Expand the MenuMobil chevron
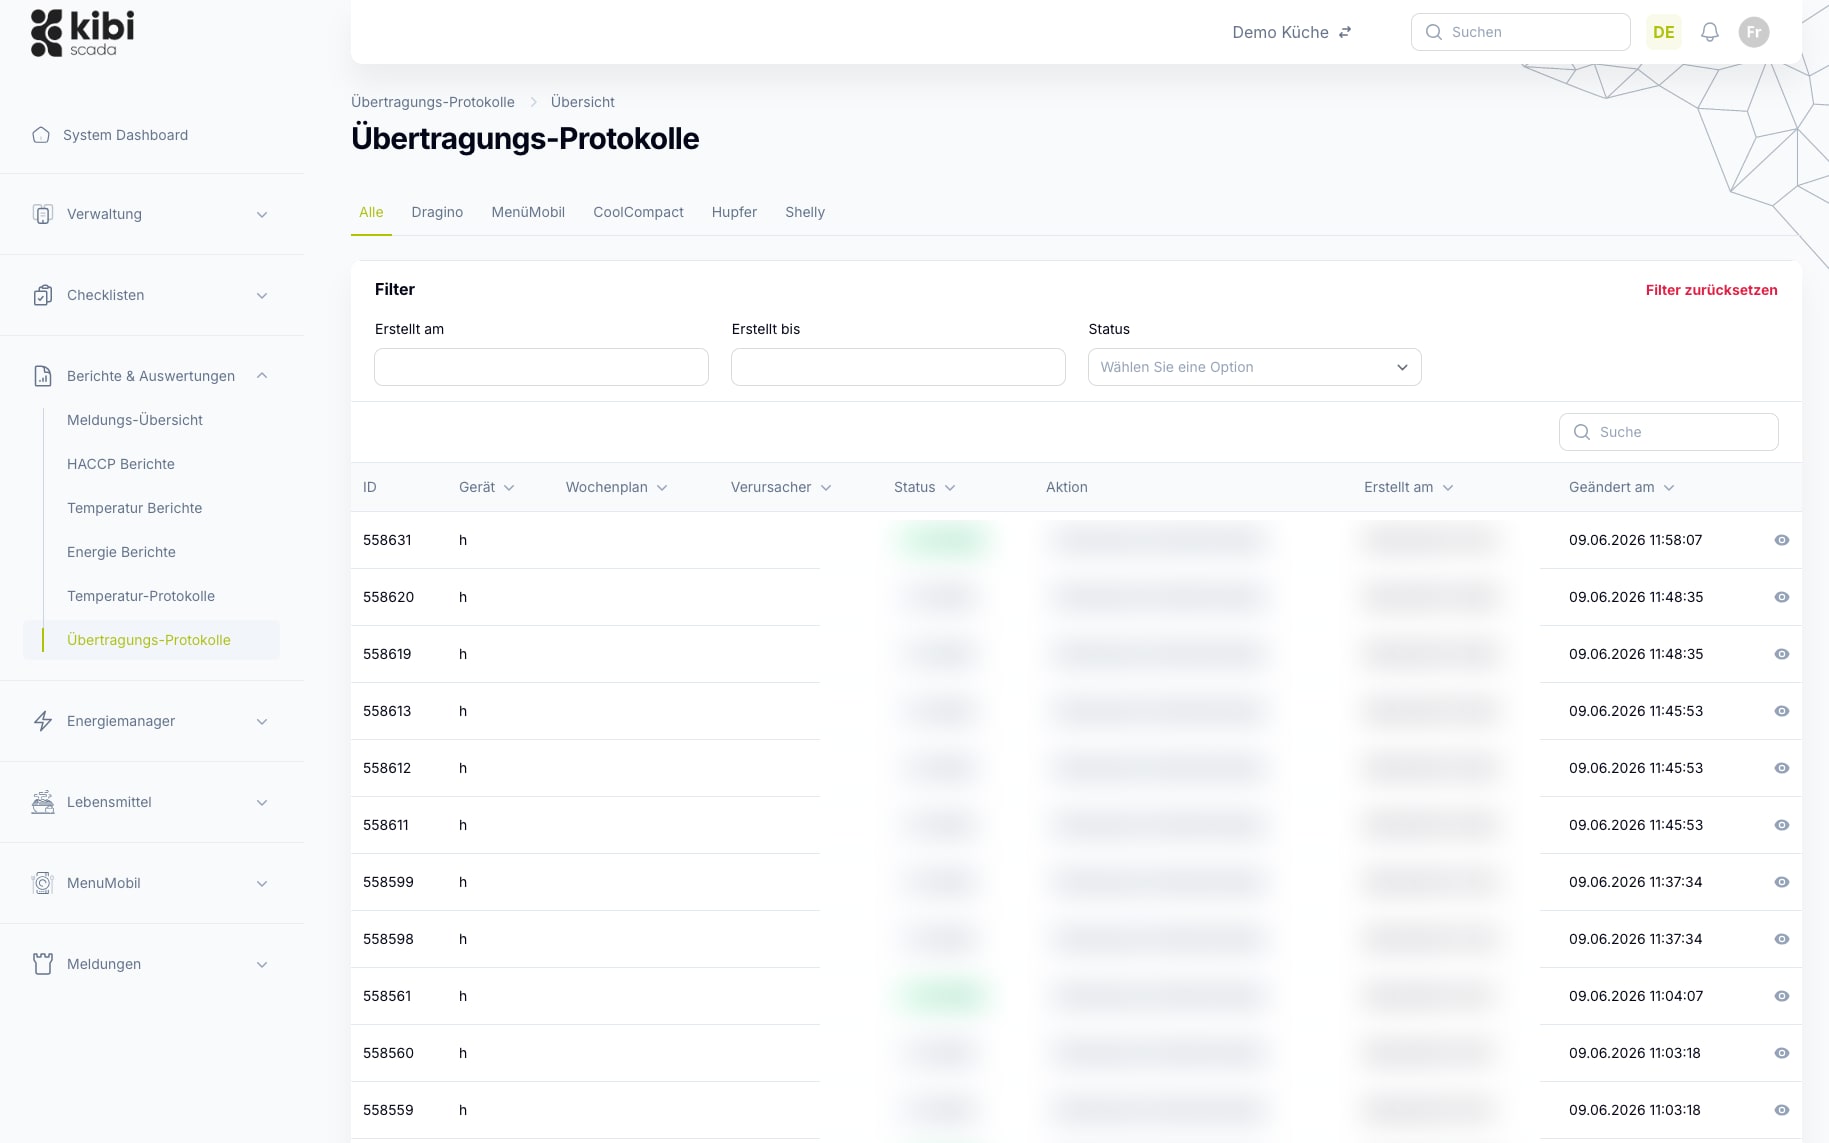 point(262,883)
